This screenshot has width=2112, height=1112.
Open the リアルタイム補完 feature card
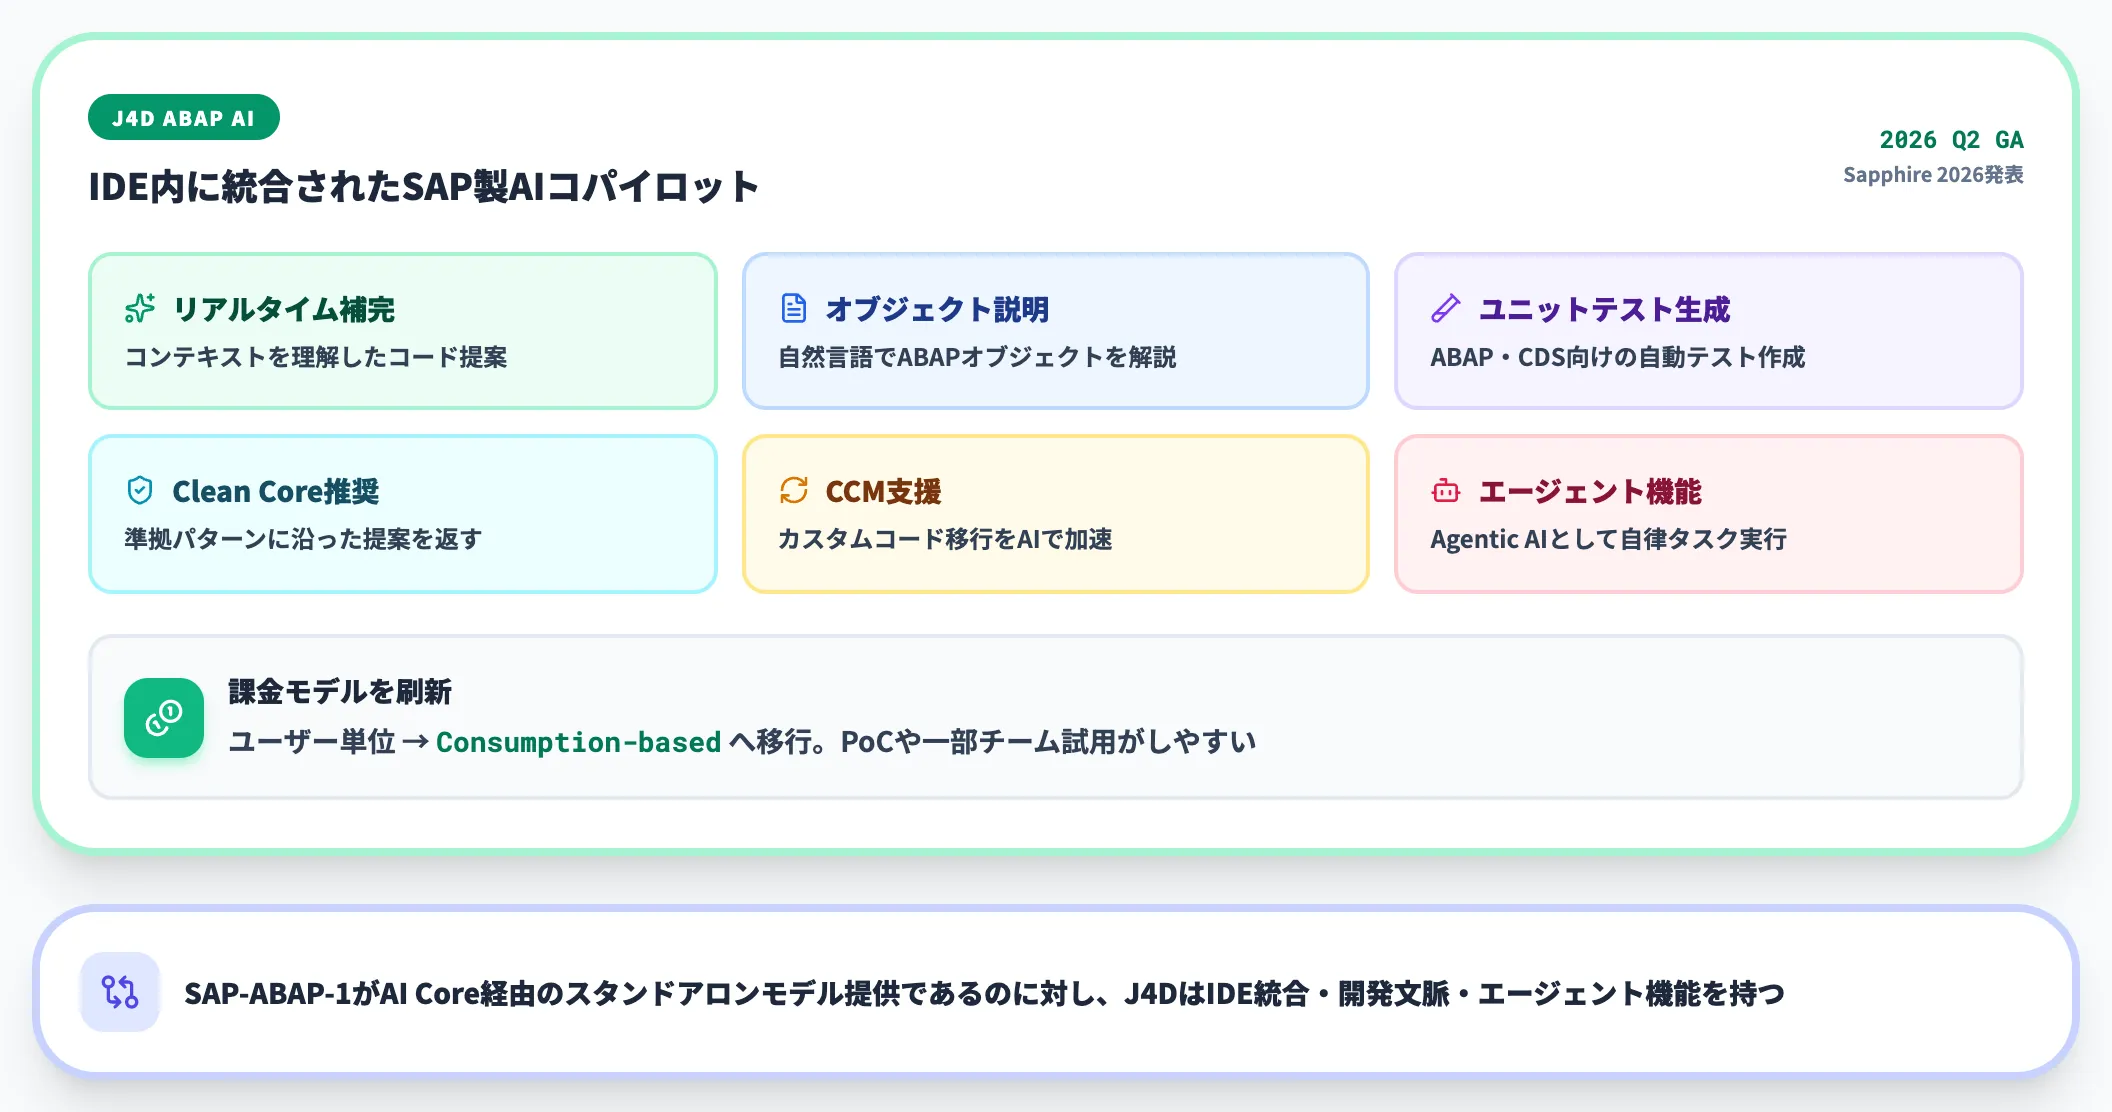point(403,331)
